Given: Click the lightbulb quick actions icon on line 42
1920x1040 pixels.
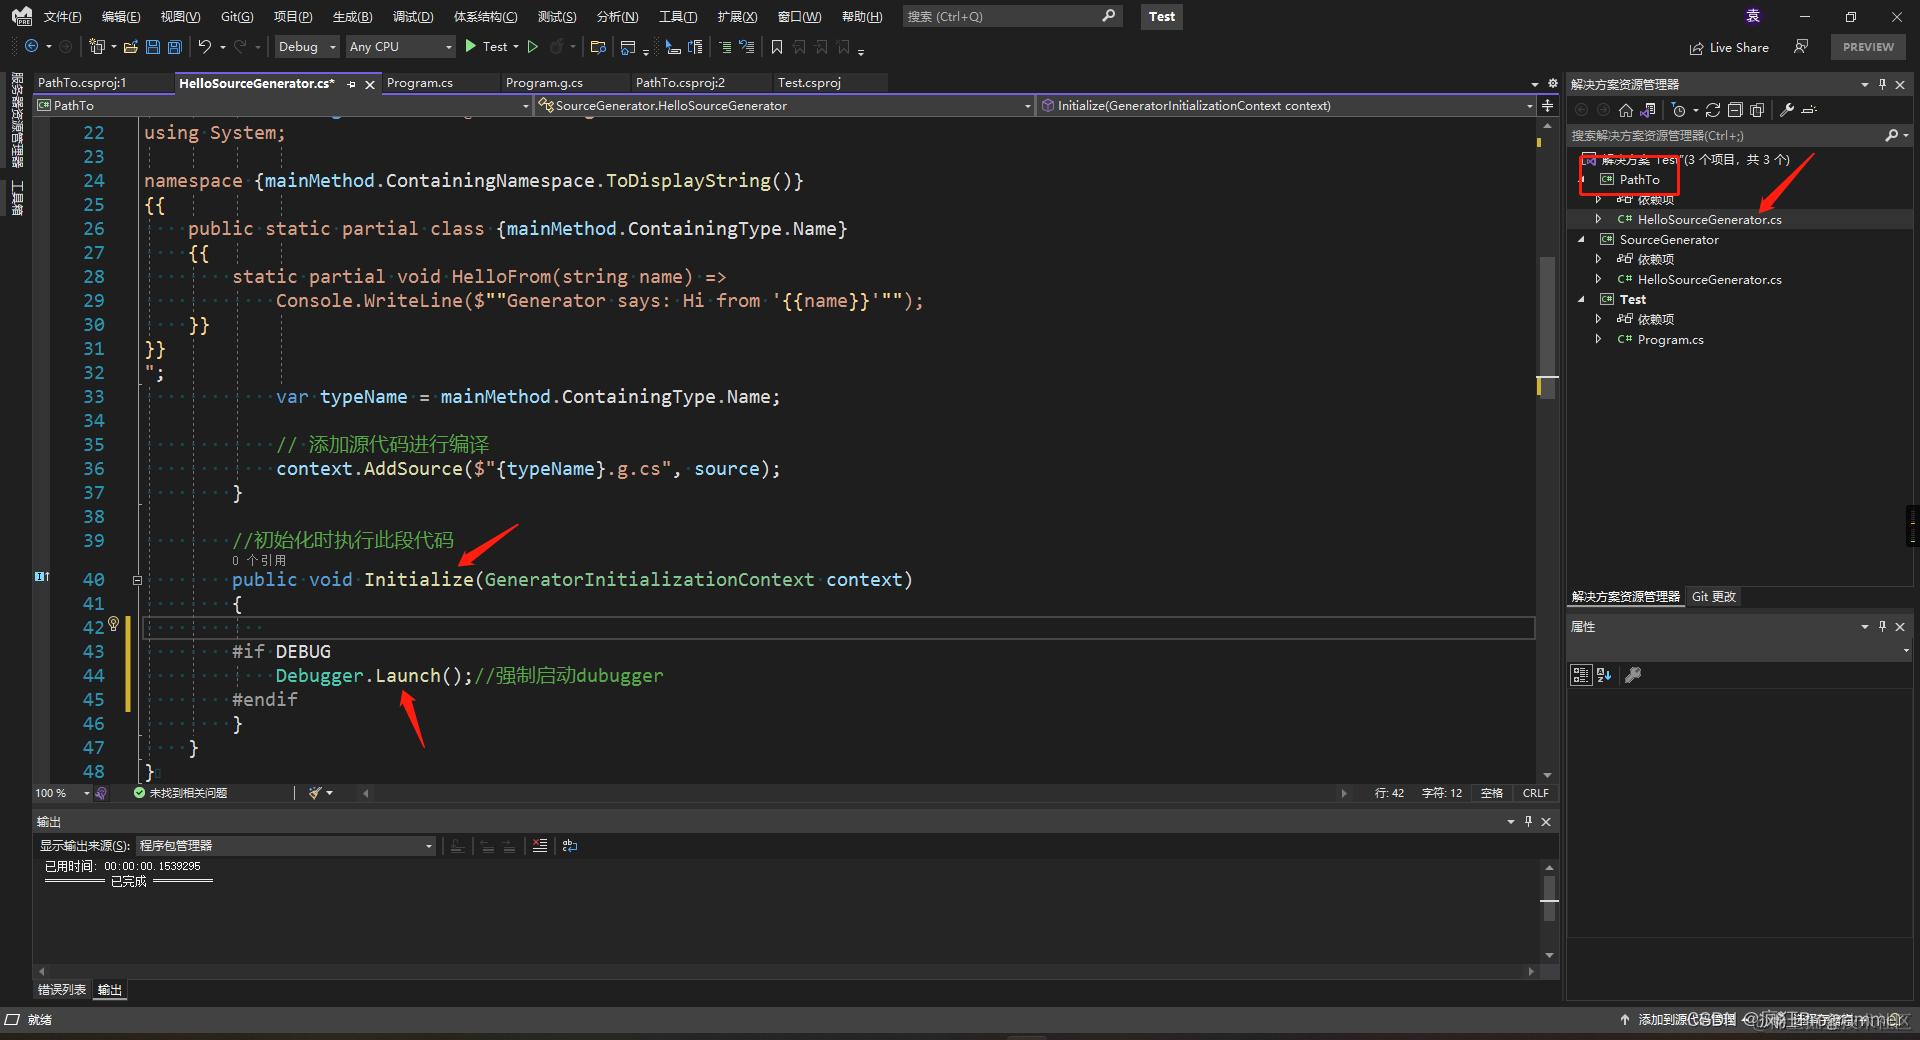Looking at the screenshot, I should 114,624.
